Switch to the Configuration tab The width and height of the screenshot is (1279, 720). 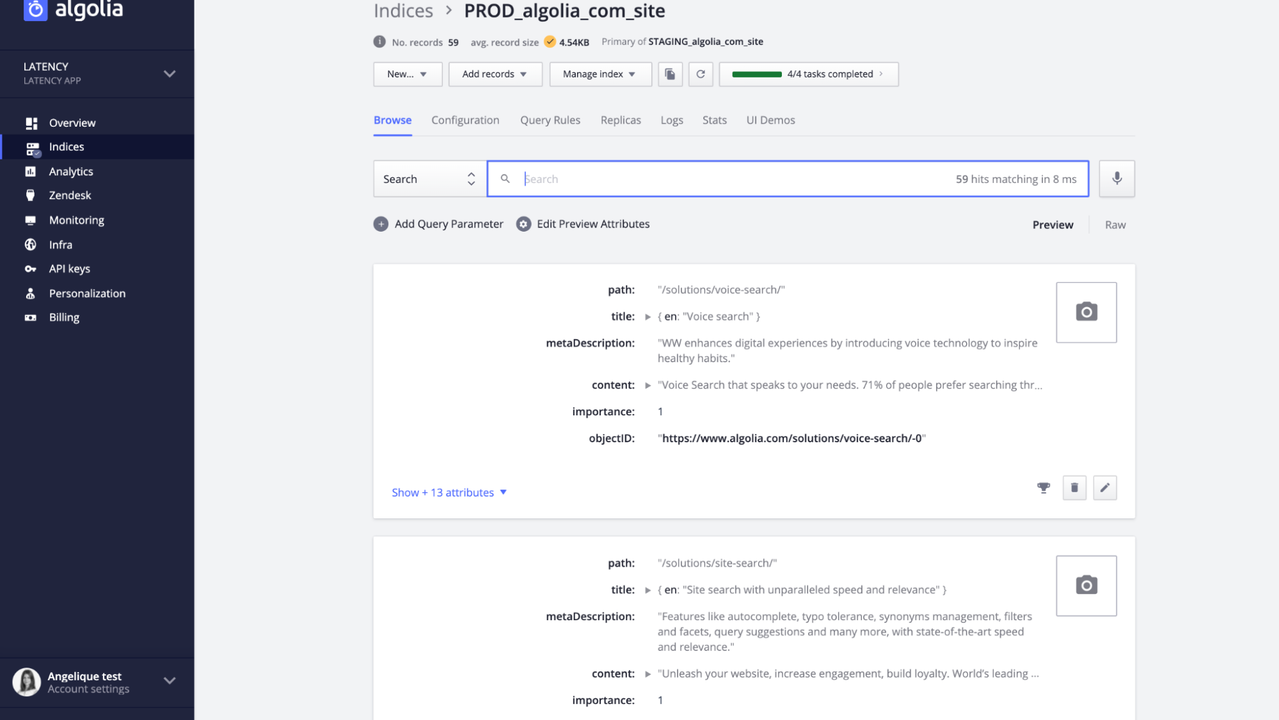pyautogui.click(x=465, y=120)
